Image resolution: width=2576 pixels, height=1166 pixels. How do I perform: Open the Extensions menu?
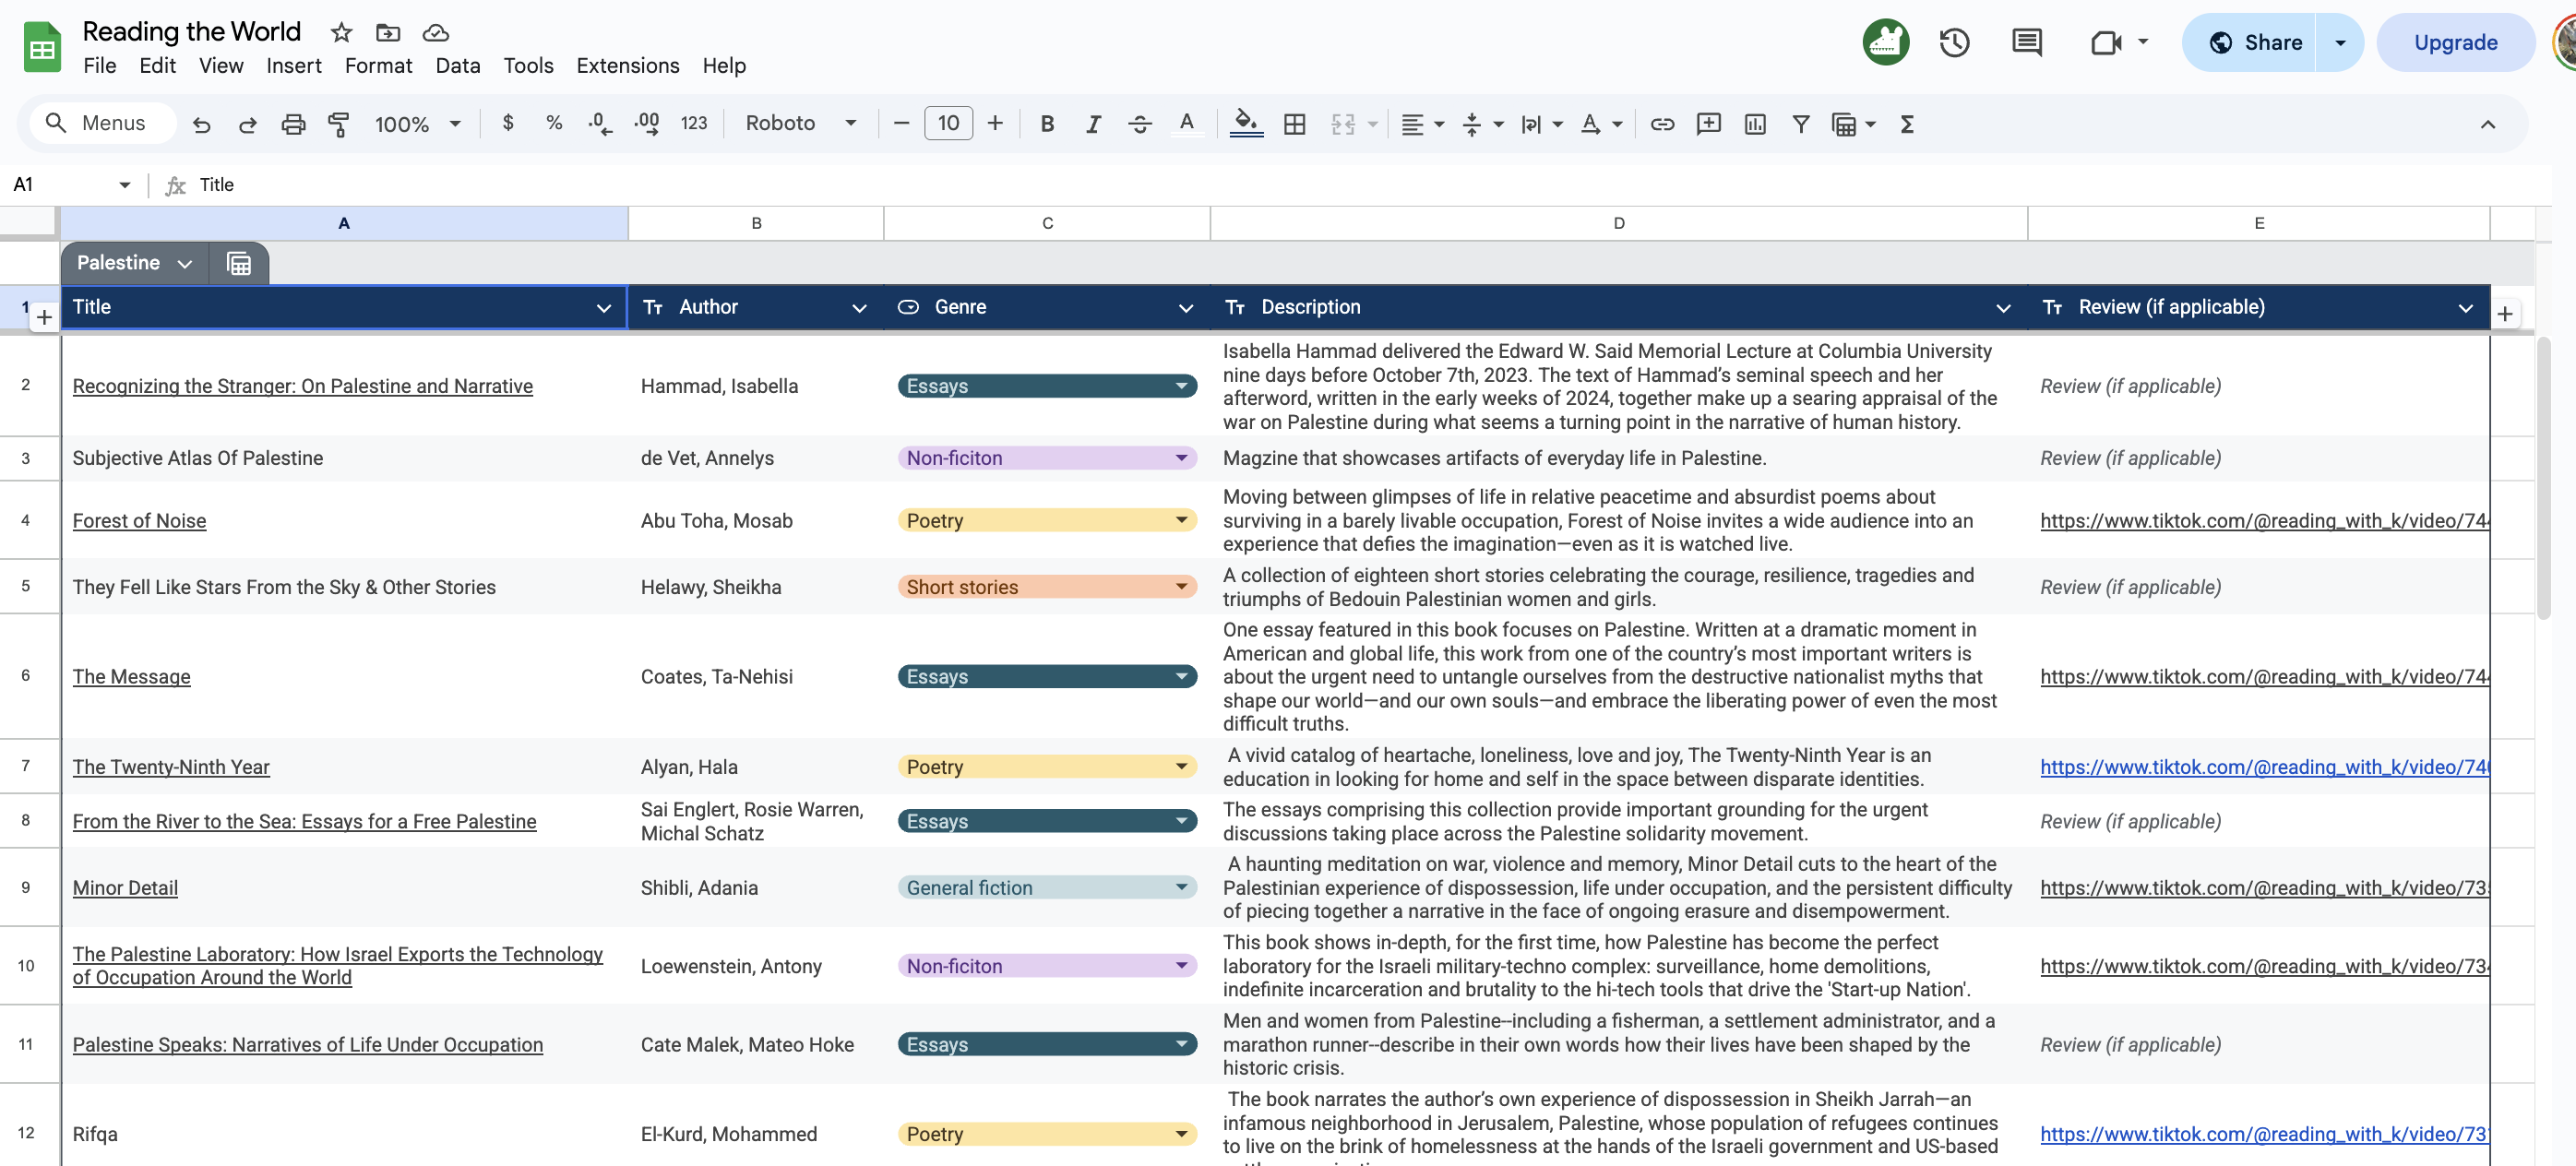[627, 66]
